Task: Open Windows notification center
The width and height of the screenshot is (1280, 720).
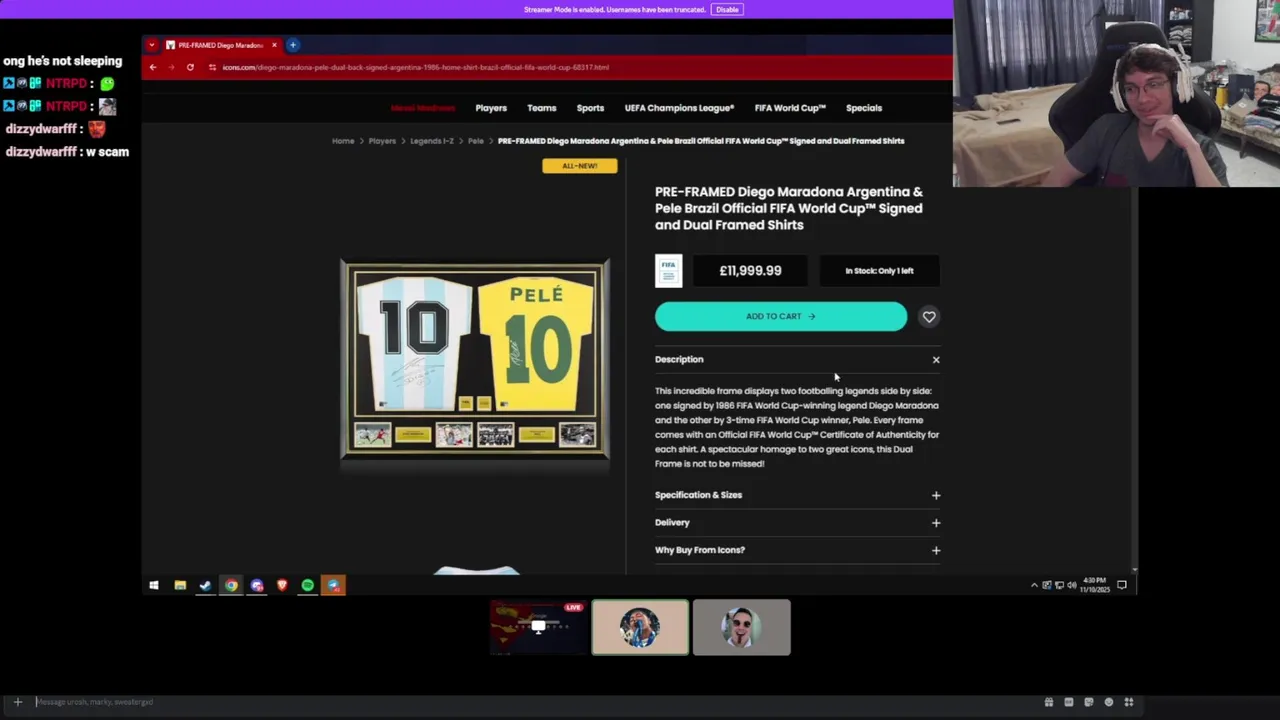Action: pyautogui.click(x=1122, y=585)
